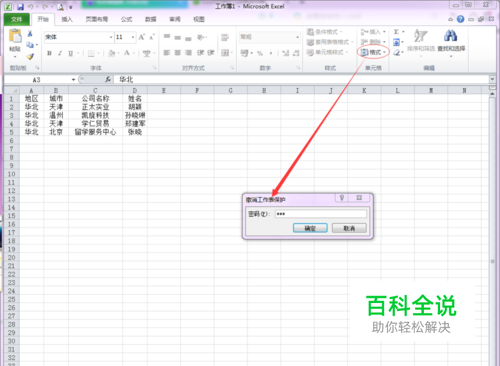This screenshot has height=366, width=500.
Task: Click the Decrease Indent icon
Action: (200, 53)
